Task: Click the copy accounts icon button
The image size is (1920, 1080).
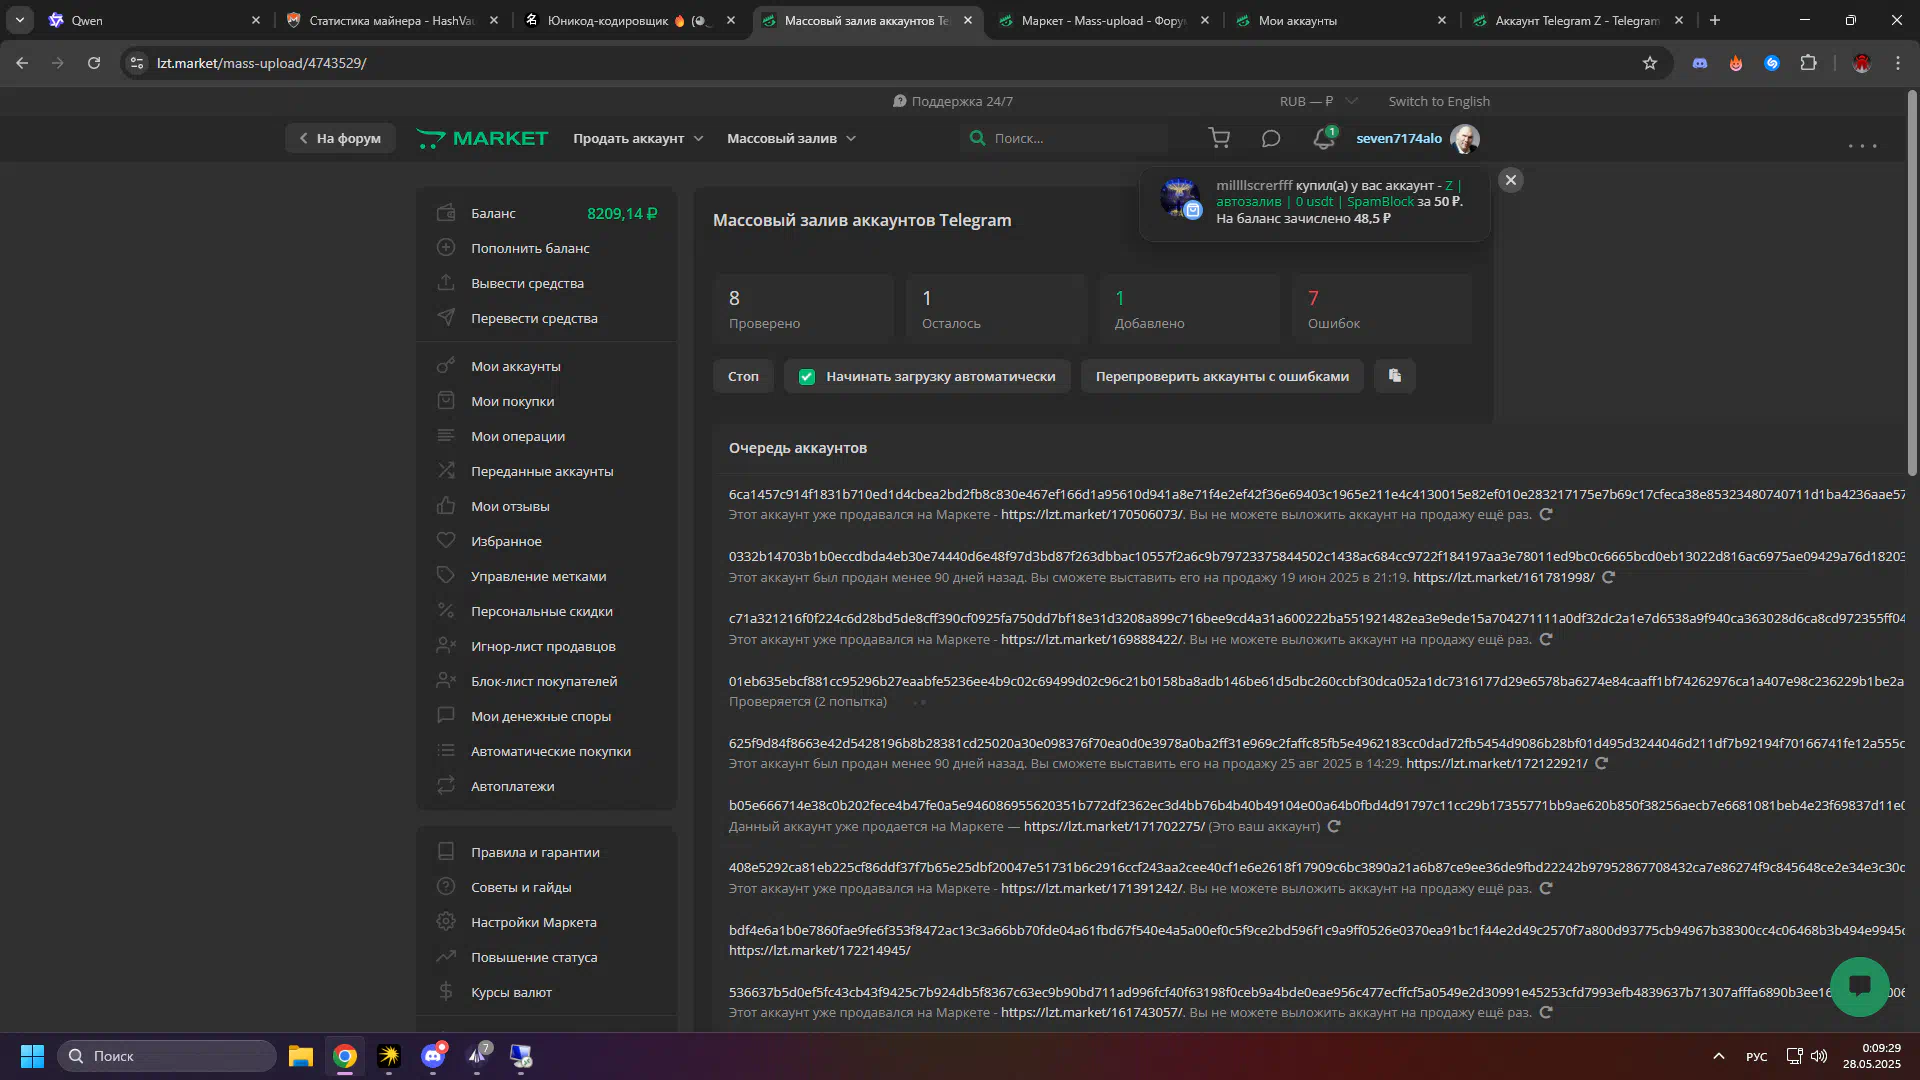Action: [x=1395, y=376]
